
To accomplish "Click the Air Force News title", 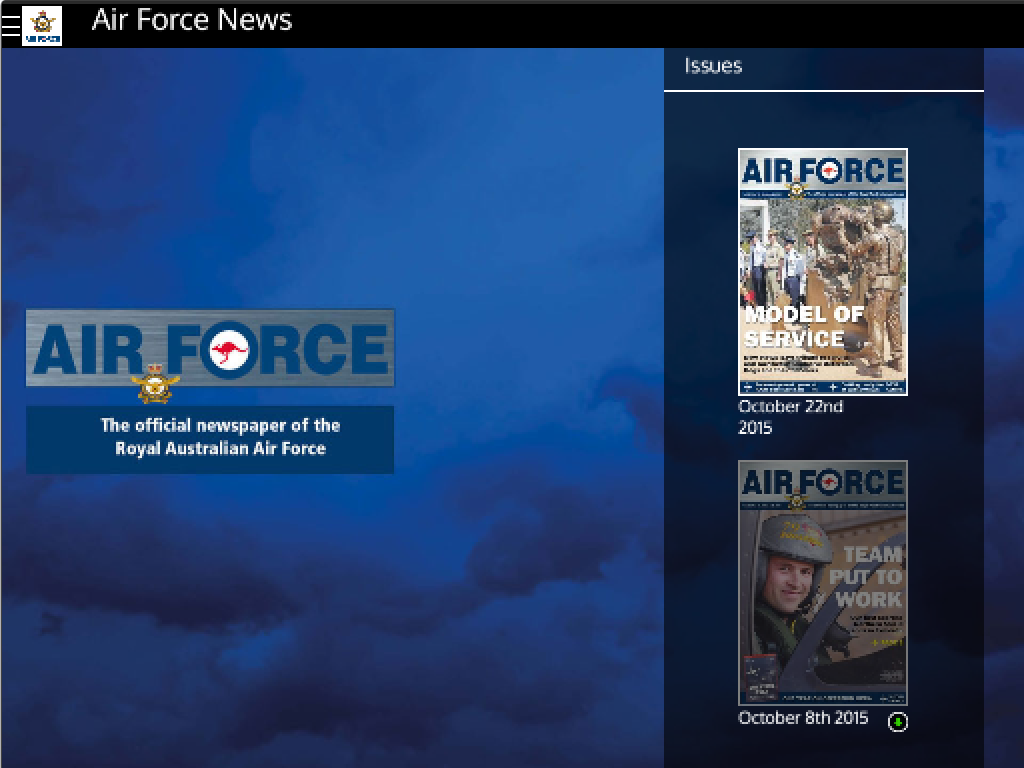I will (192, 20).
